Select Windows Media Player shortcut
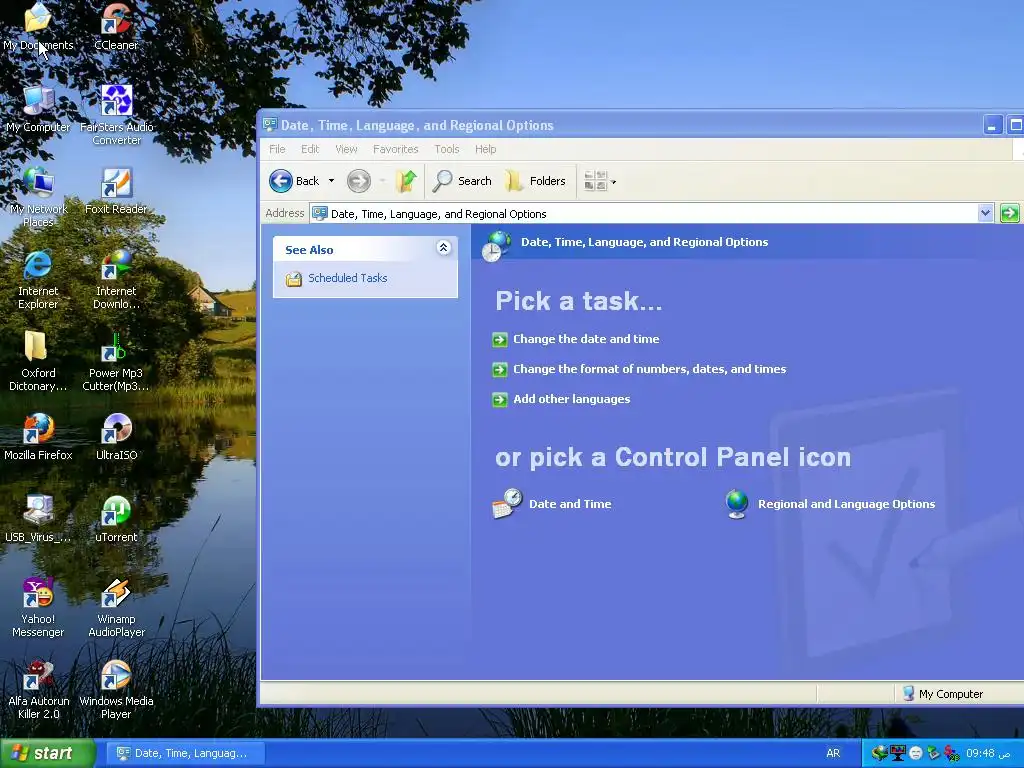The height and width of the screenshot is (768, 1024). [x=116, y=689]
